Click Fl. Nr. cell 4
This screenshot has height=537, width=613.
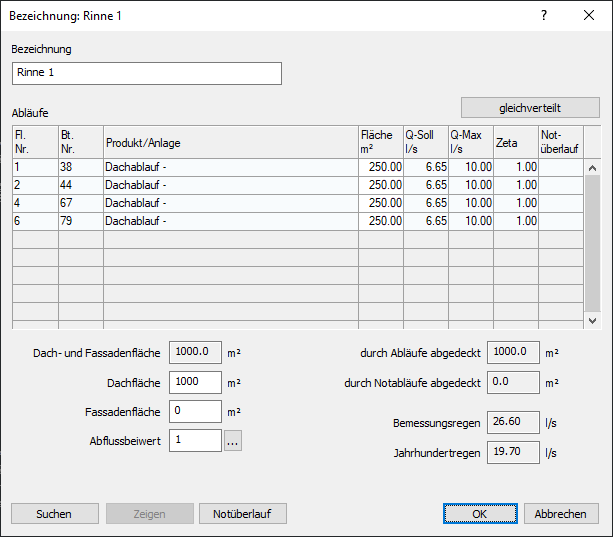pos(35,203)
